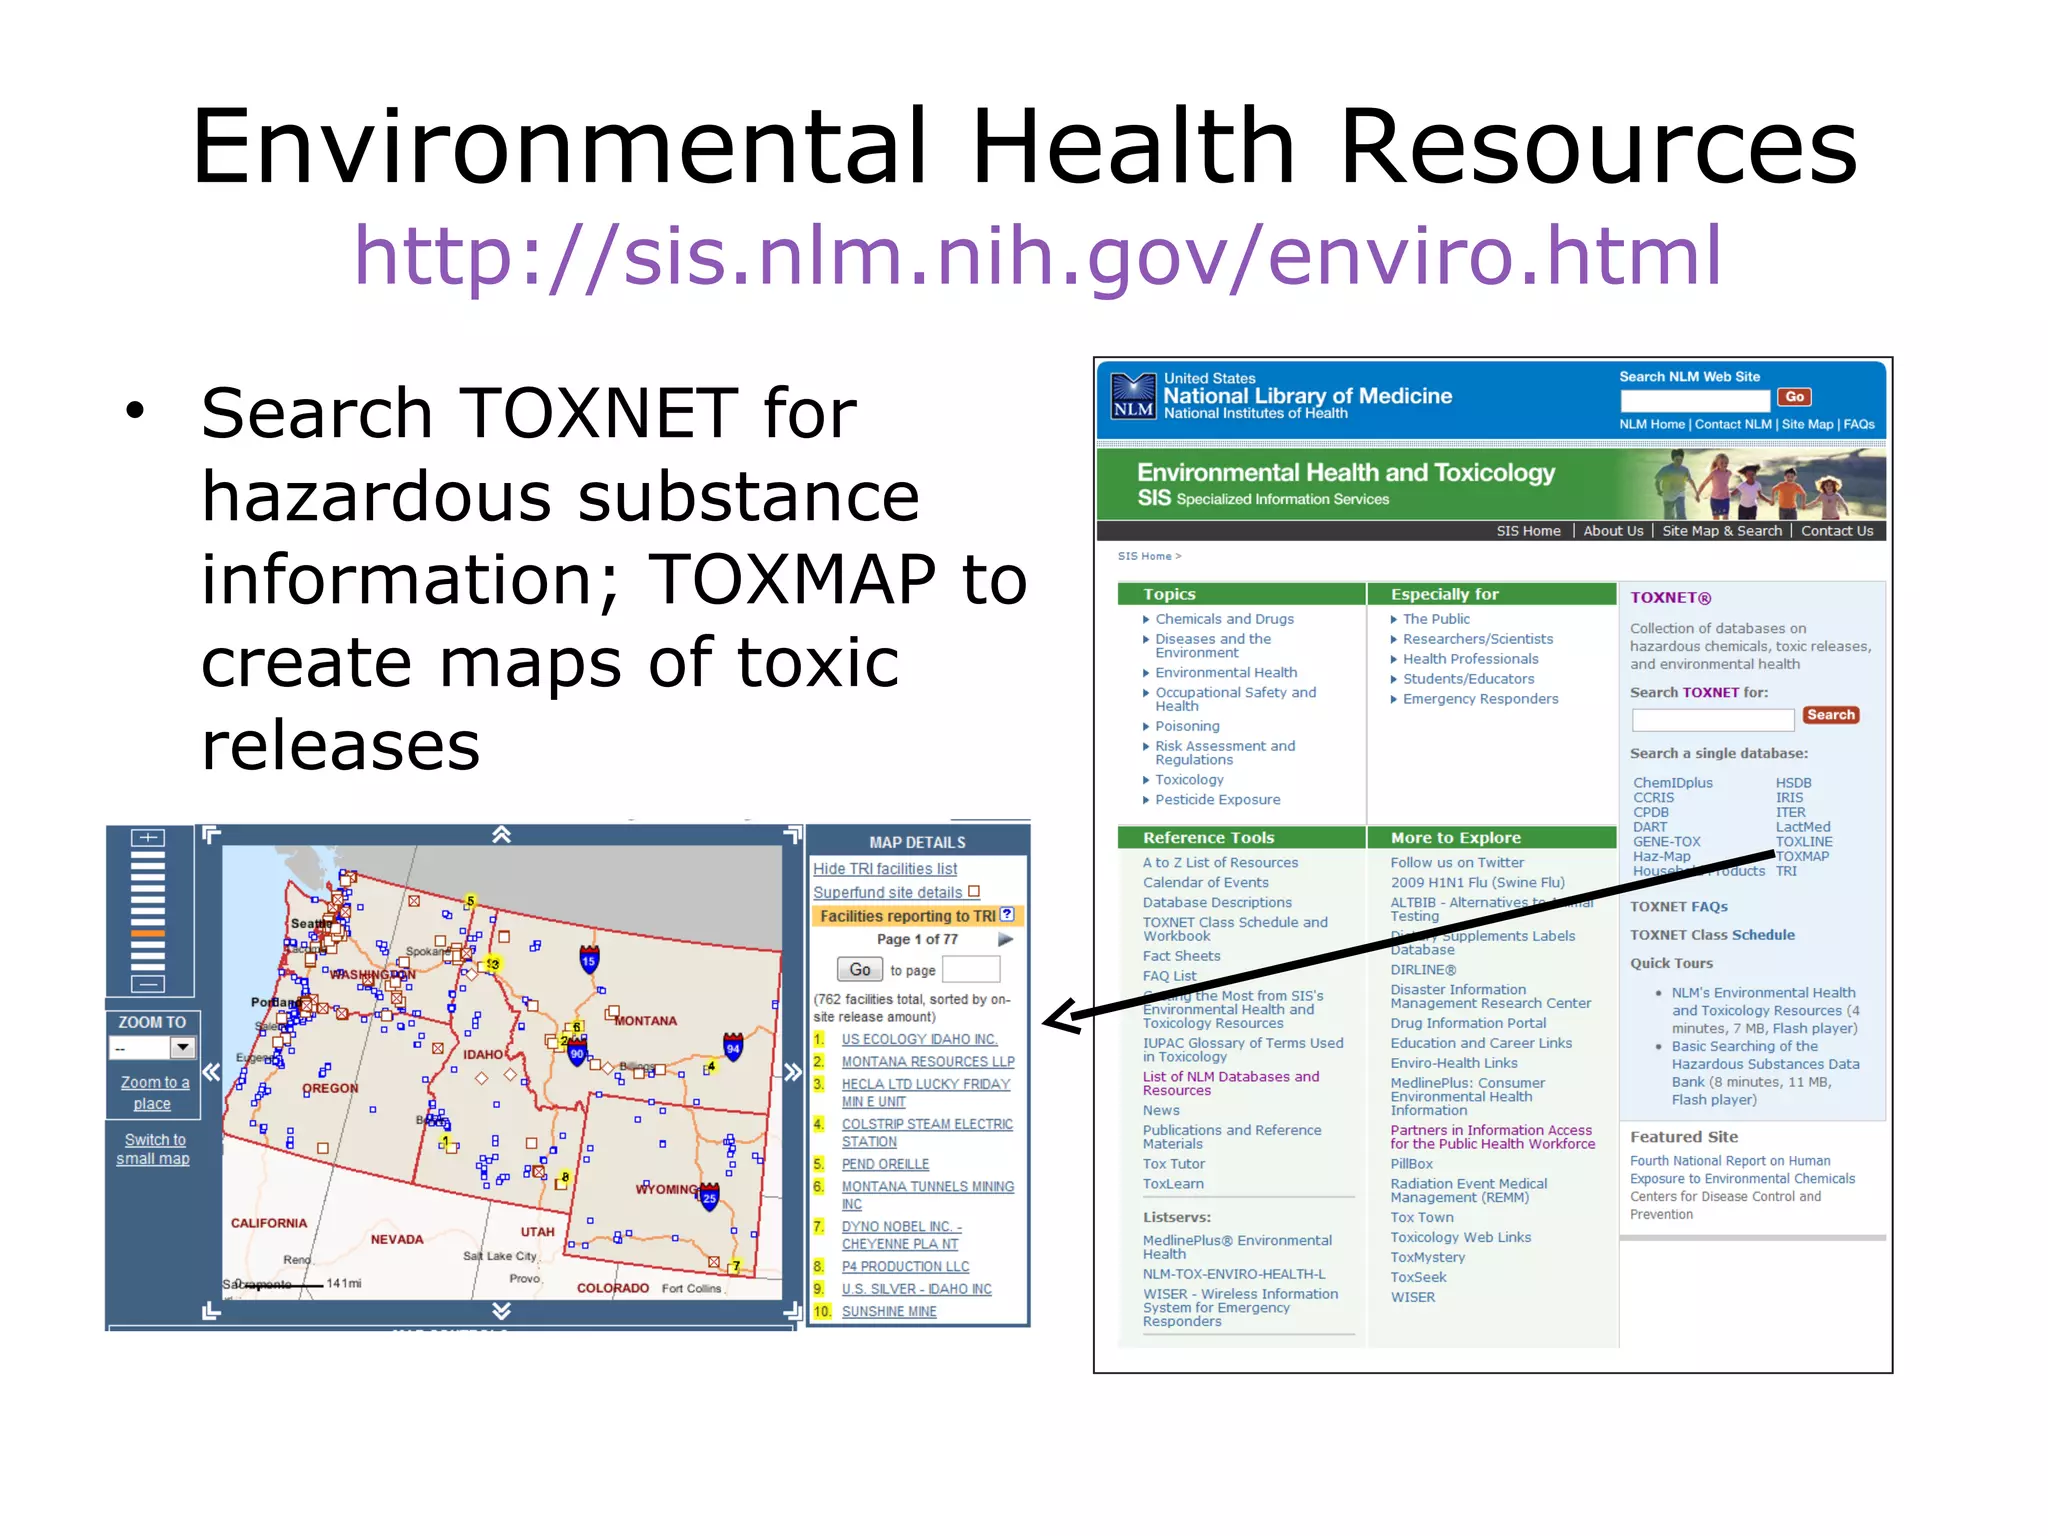The width and height of the screenshot is (2048, 1536).
Task: Click the map zoom-out minus icon
Action: point(148,984)
